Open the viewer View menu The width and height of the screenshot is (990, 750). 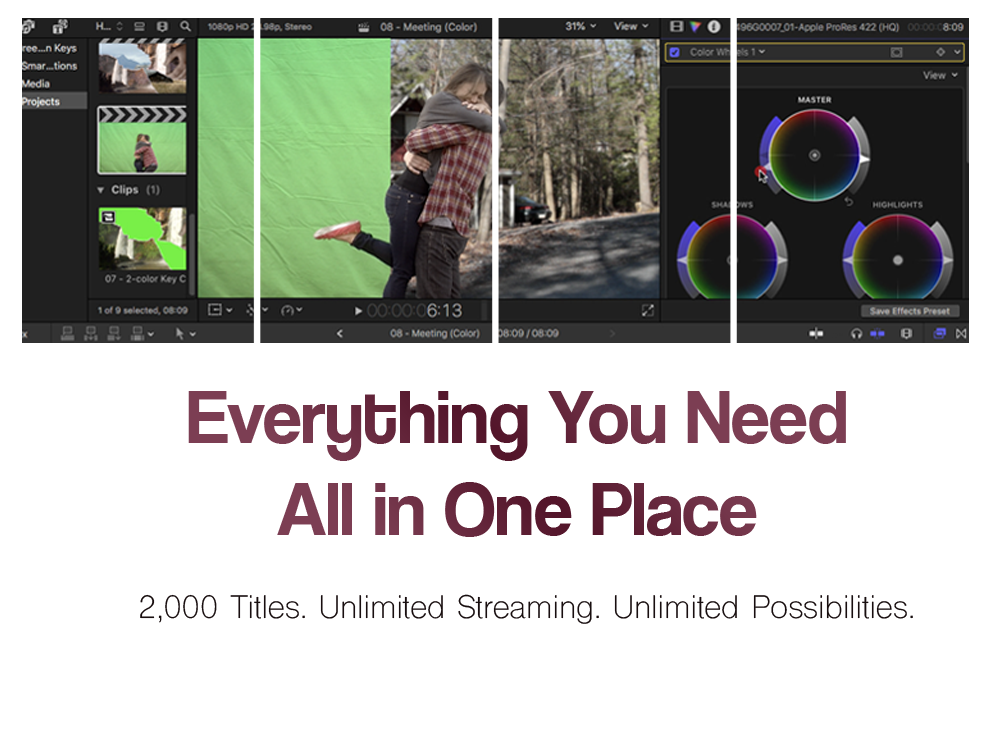pyautogui.click(x=631, y=26)
